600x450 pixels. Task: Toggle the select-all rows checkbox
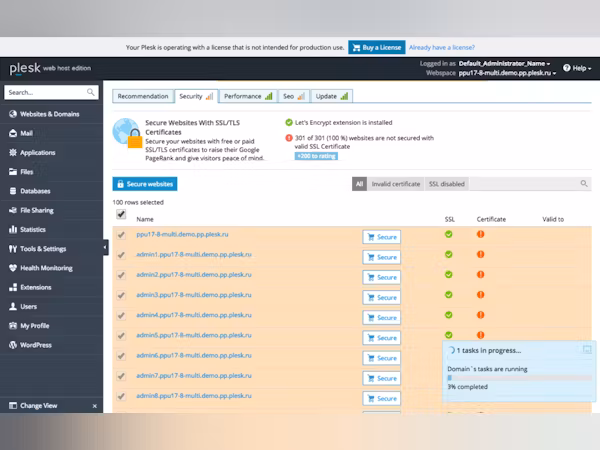[x=121, y=214]
